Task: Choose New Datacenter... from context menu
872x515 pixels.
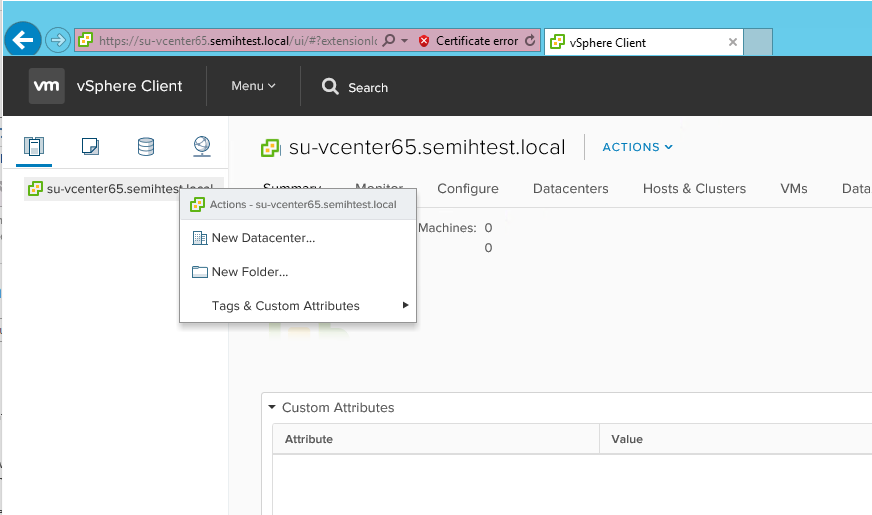Action: coord(263,238)
